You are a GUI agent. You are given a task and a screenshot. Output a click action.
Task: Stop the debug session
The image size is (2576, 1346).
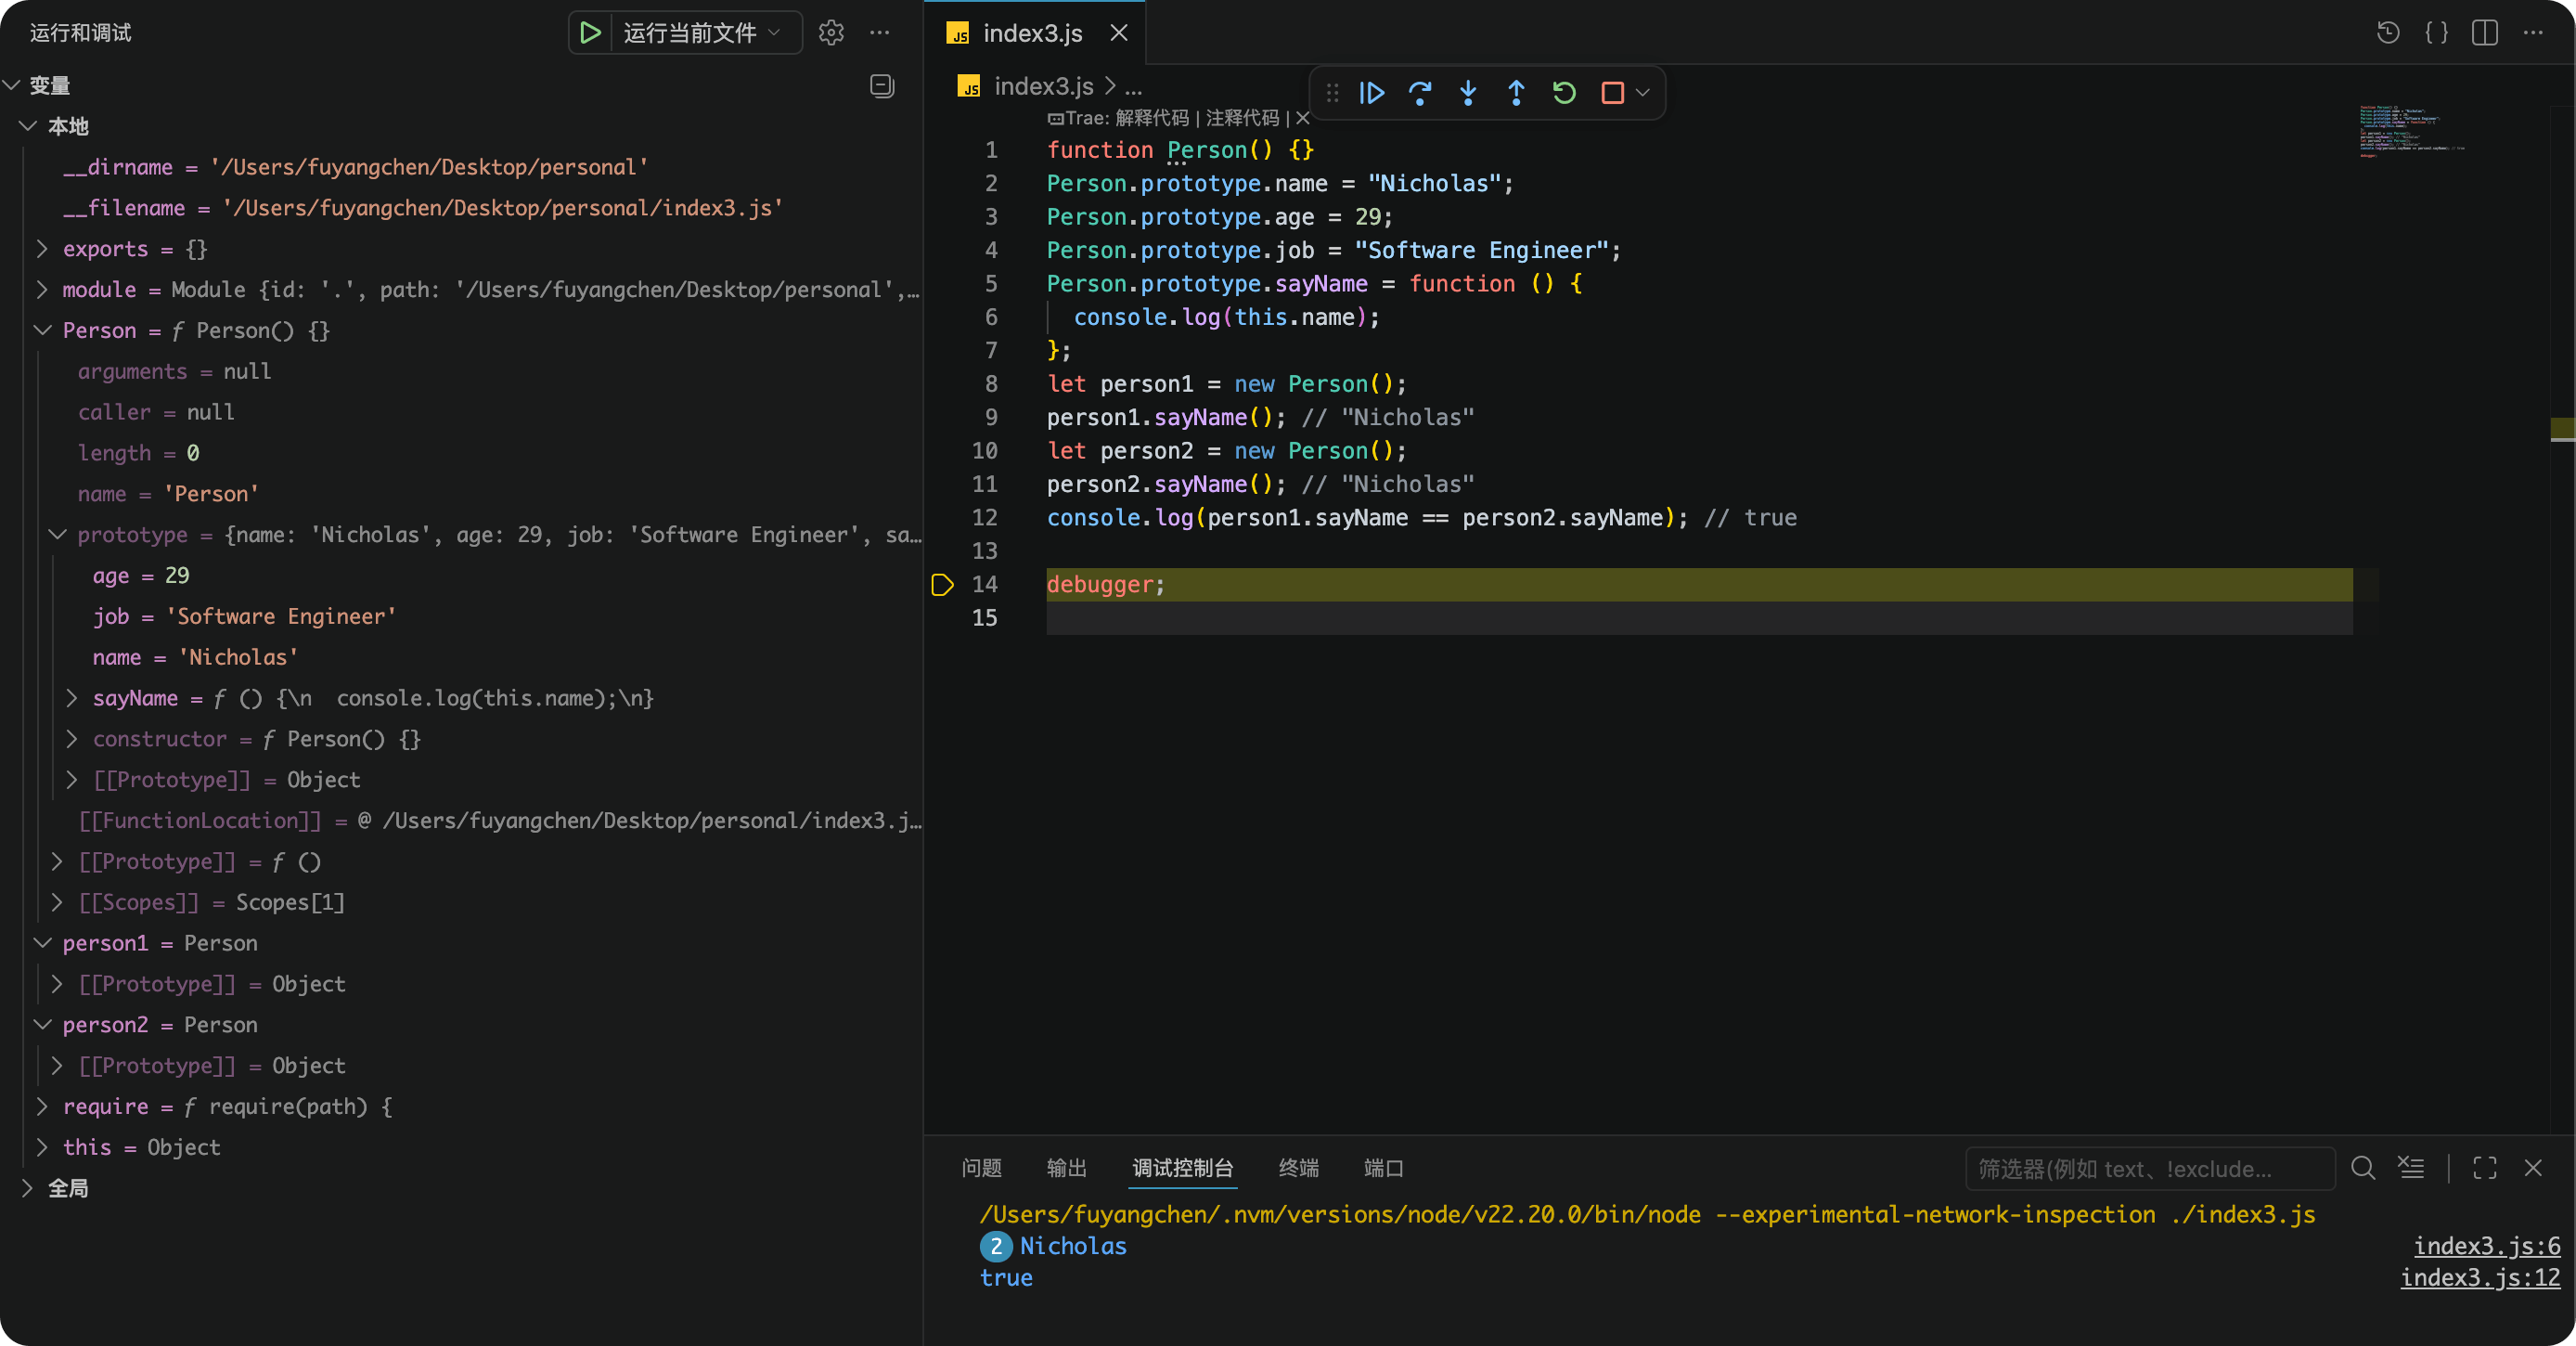click(1612, 93)
